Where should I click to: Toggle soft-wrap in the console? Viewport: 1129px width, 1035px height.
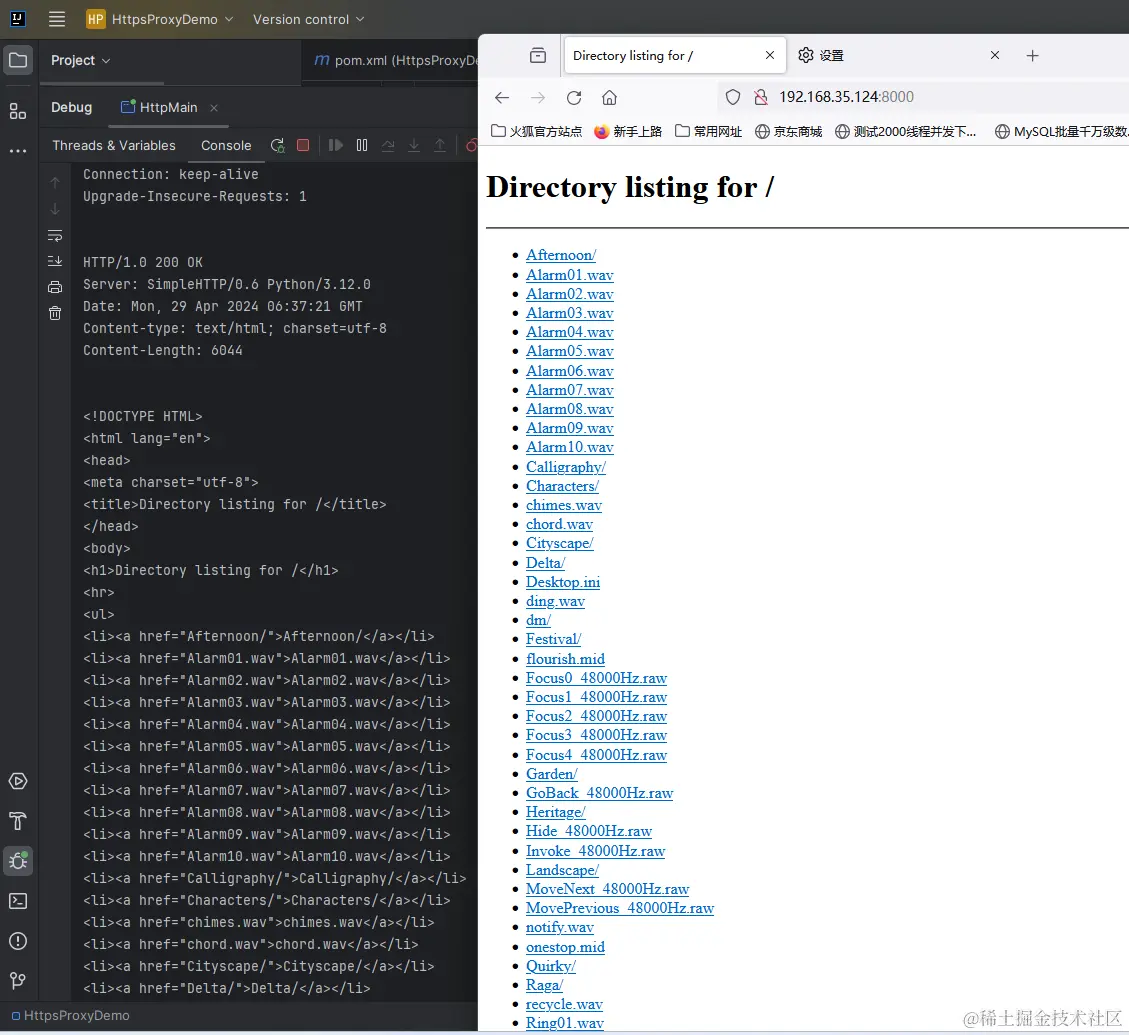point(55,236)
